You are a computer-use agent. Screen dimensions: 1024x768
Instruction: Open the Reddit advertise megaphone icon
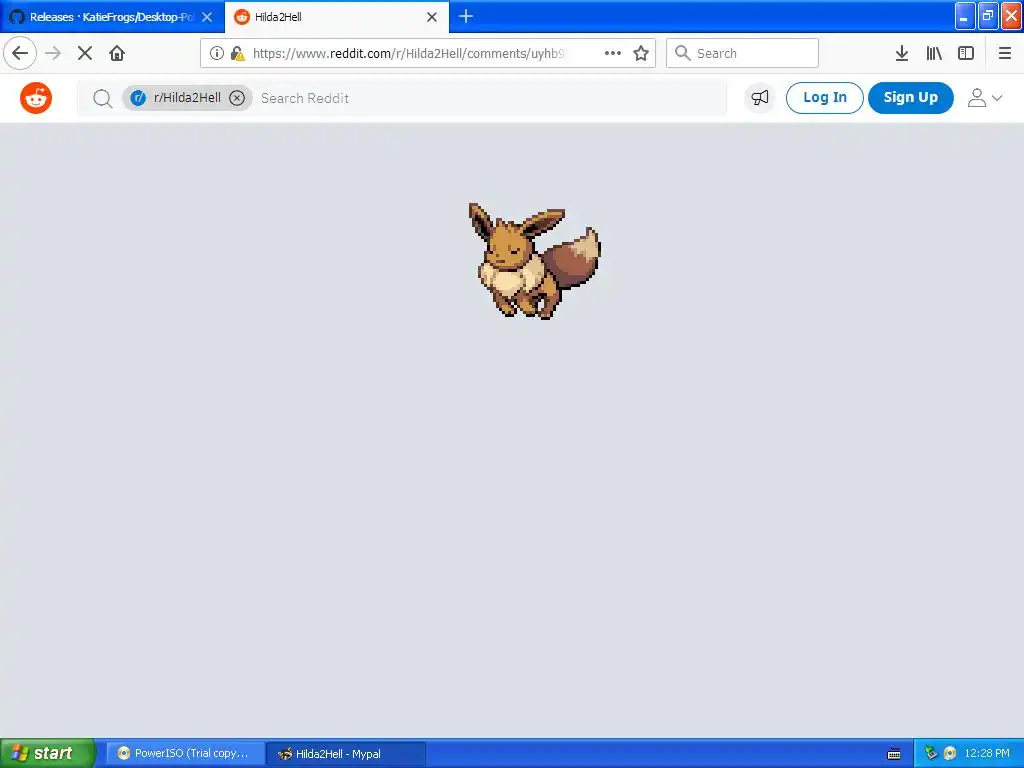point(760,98)
